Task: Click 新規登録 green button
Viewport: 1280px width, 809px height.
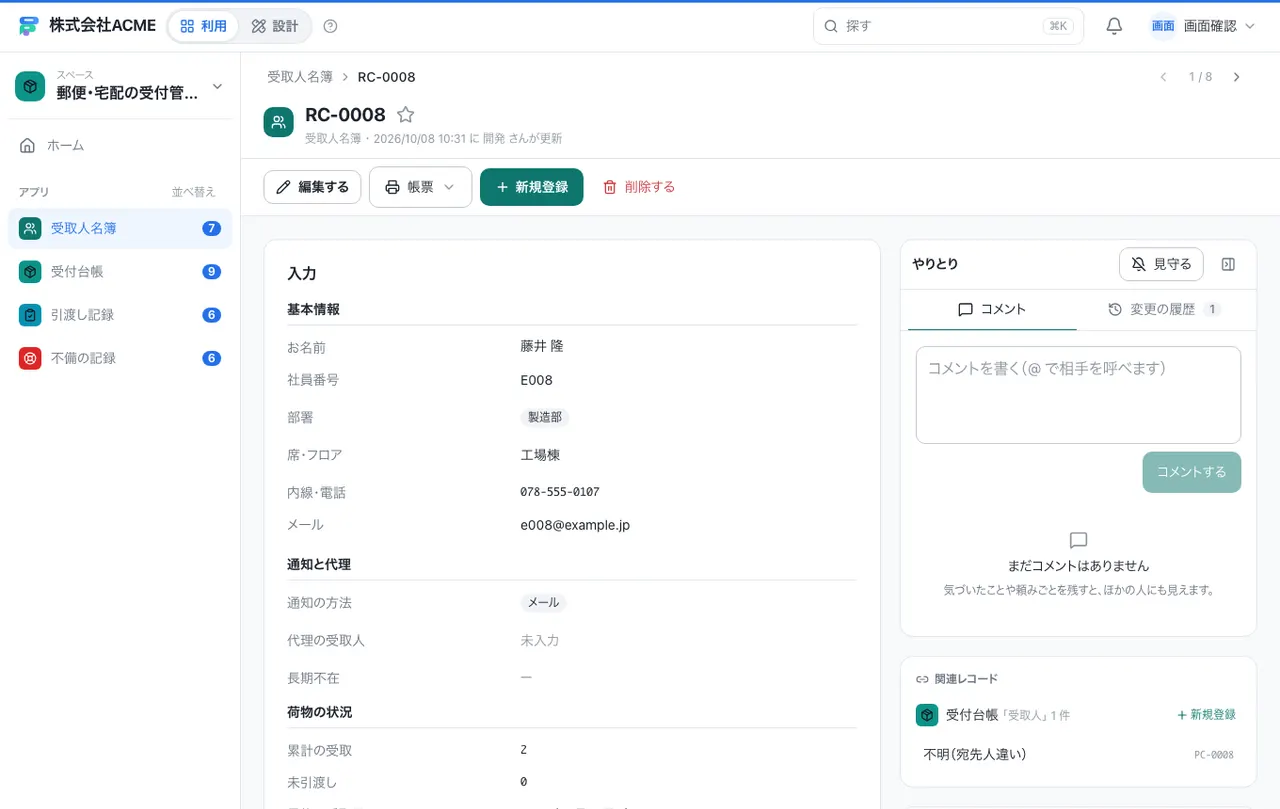Action: pyautogui.click(x=532, y=187)
